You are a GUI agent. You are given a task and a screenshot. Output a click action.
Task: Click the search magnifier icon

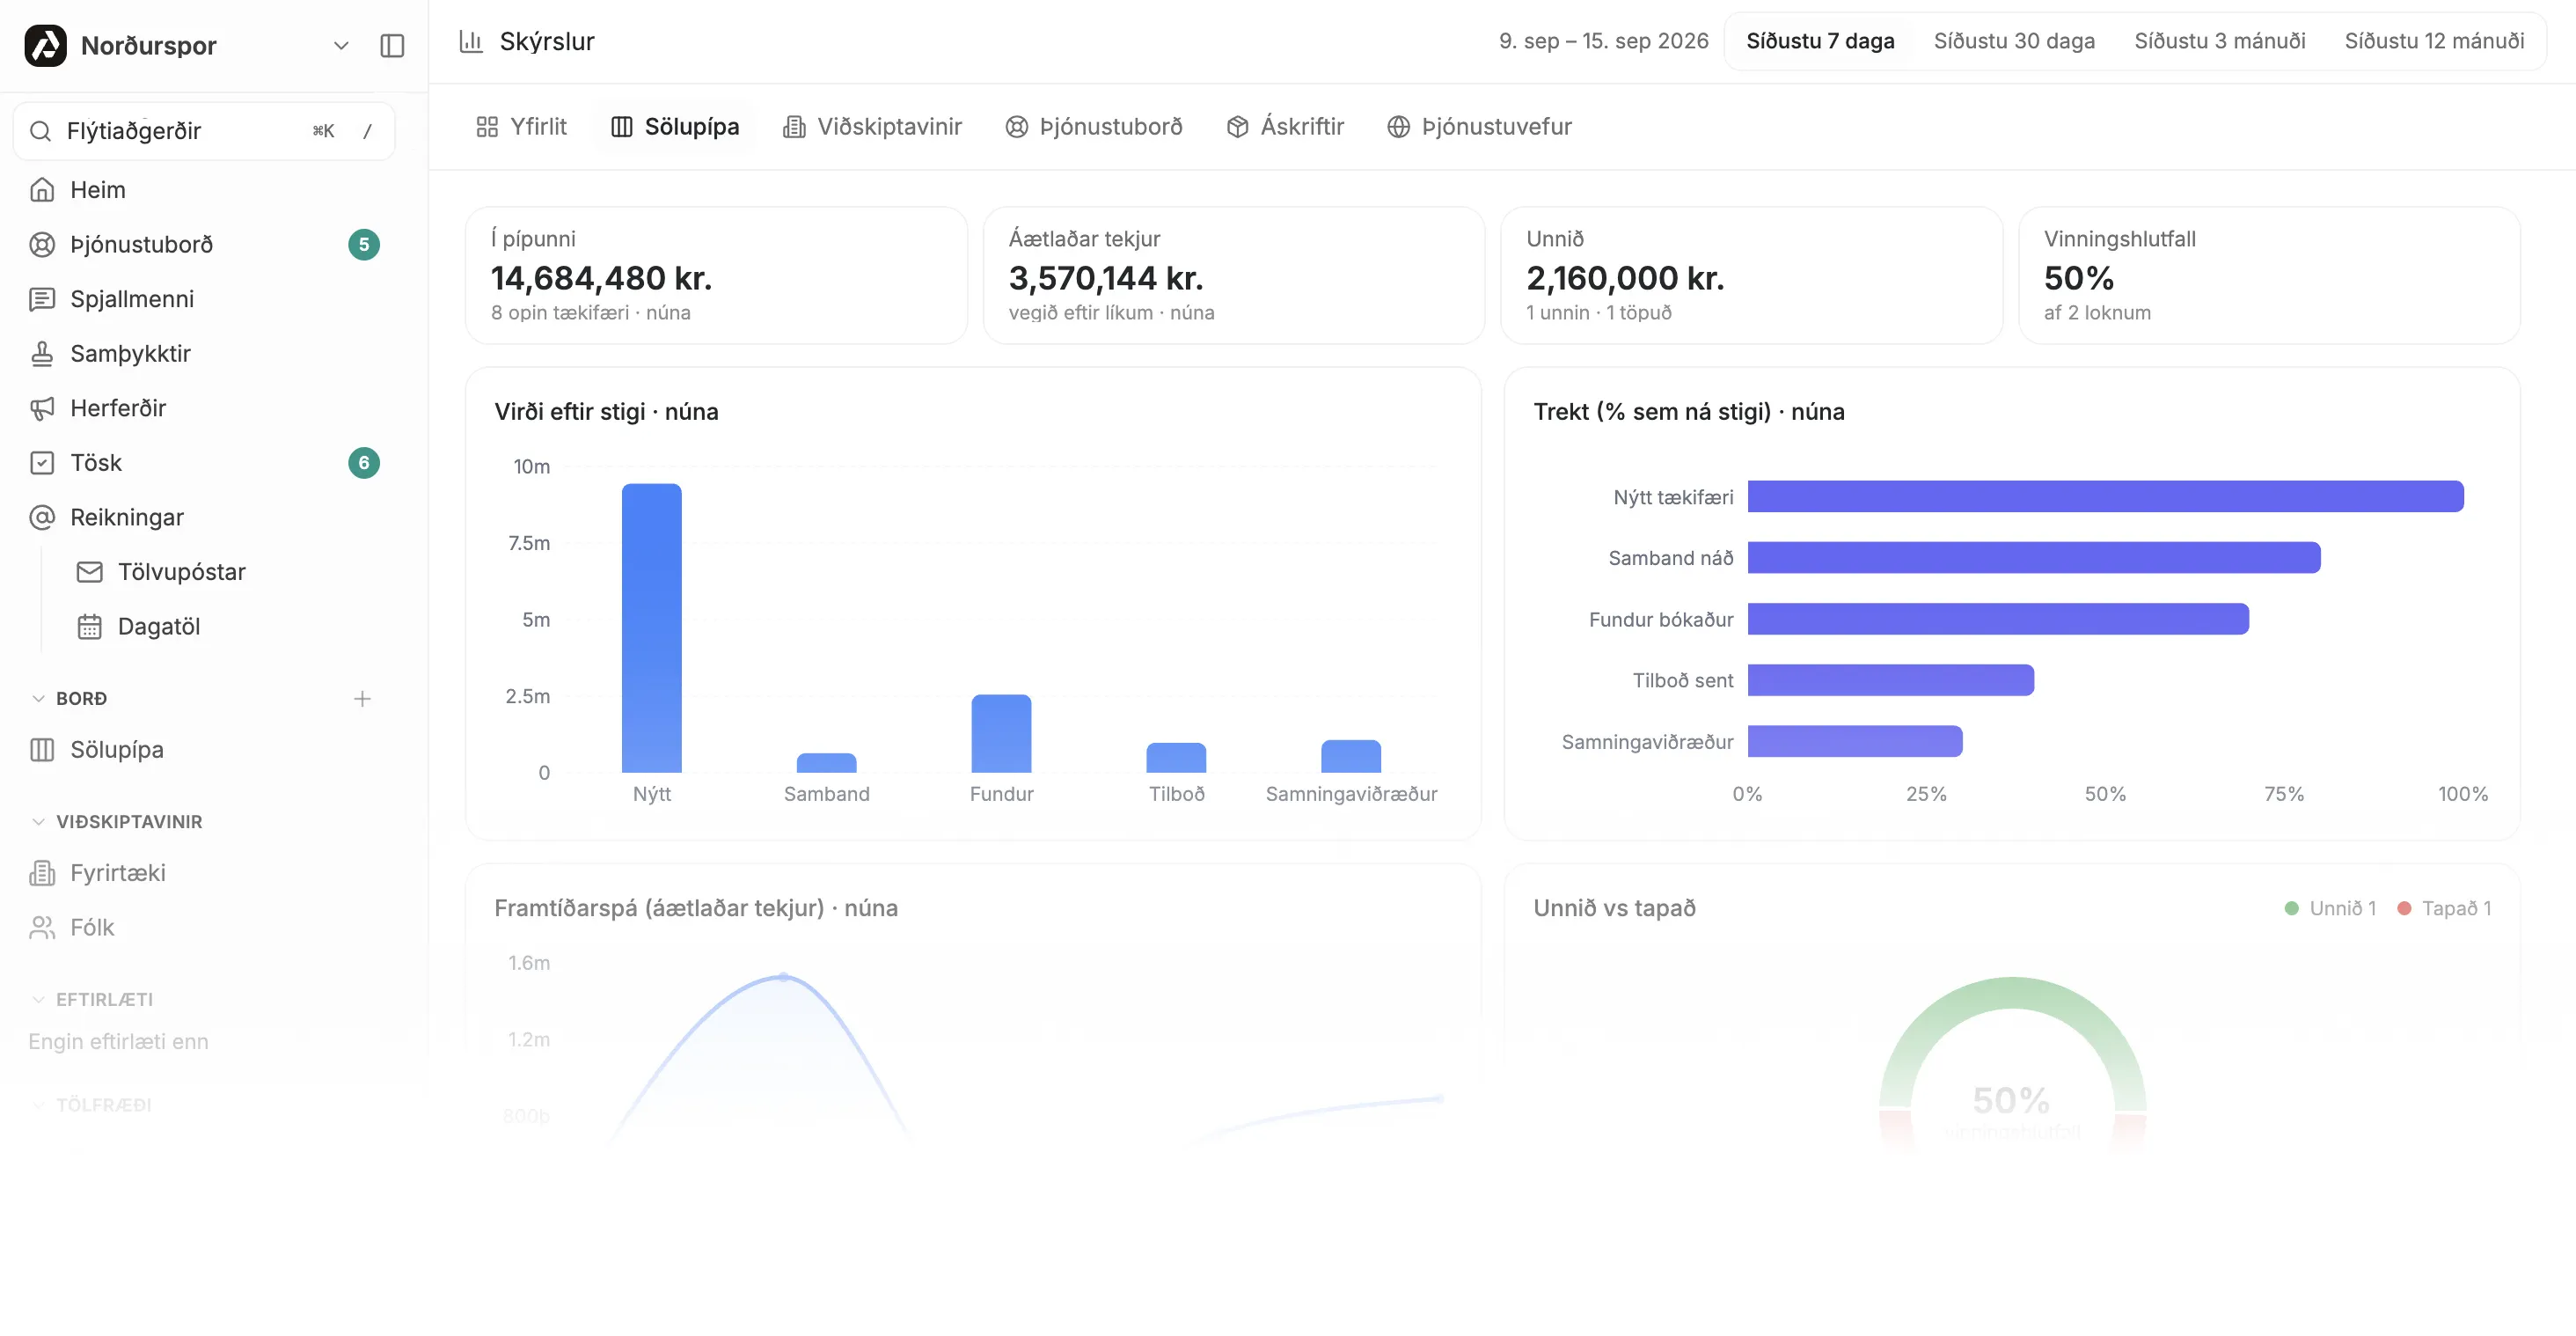[41, 131]
